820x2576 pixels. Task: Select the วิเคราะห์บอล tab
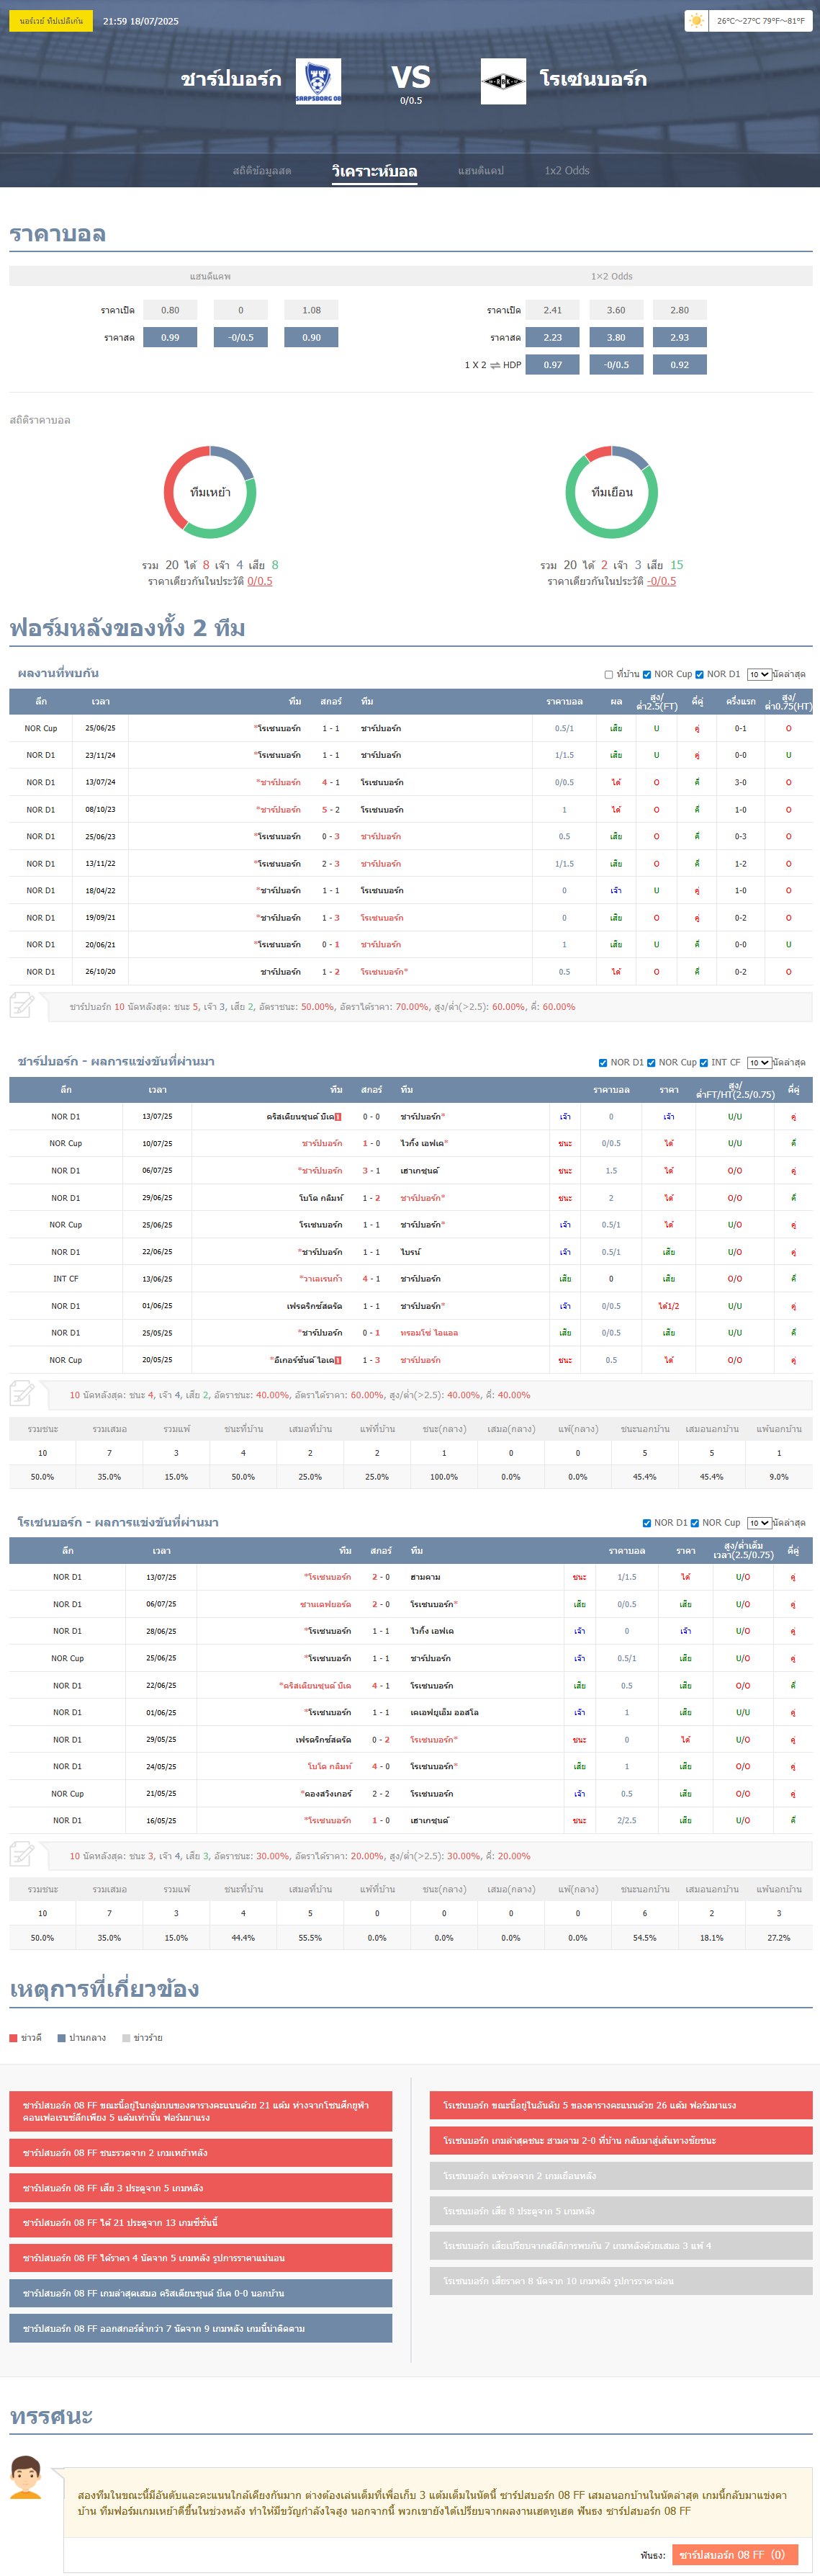pos(375,171)
